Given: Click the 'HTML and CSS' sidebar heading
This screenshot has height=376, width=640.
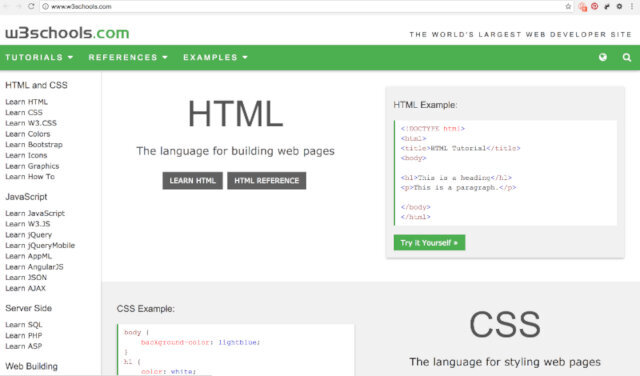Looking at the screenshot, I should [x=36, y=85].
